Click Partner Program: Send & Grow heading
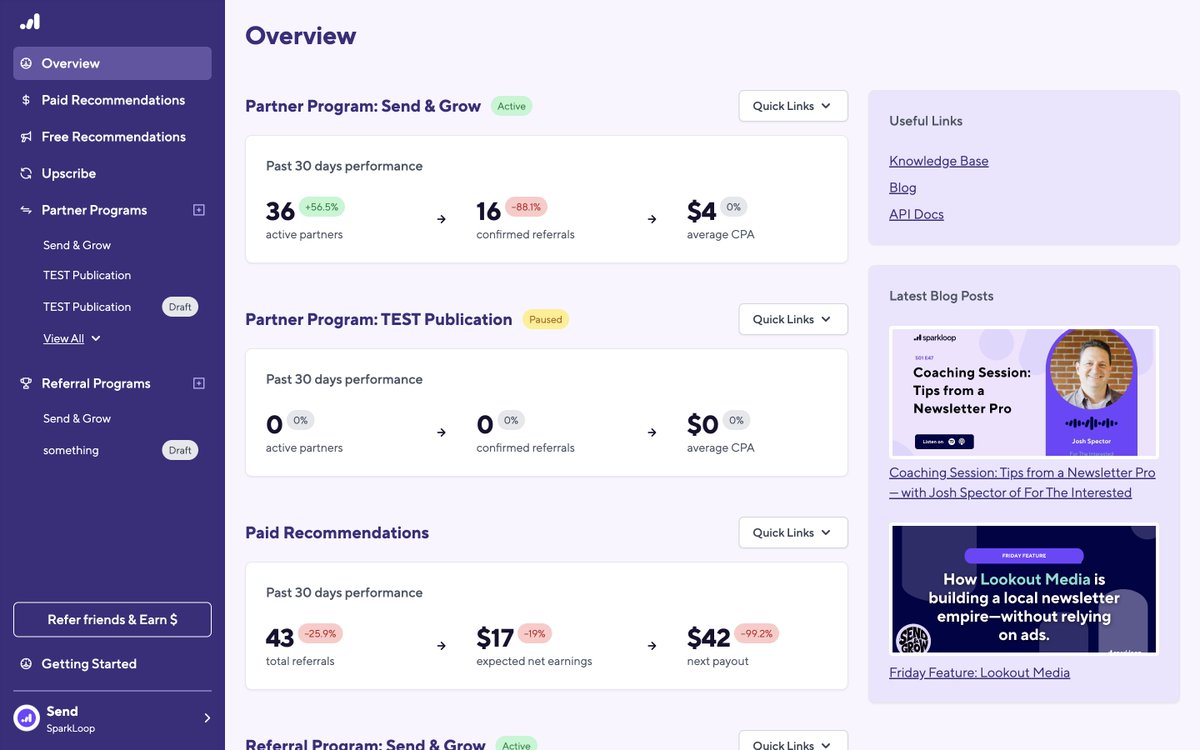Screen dimensions: 1200x750 363,106
